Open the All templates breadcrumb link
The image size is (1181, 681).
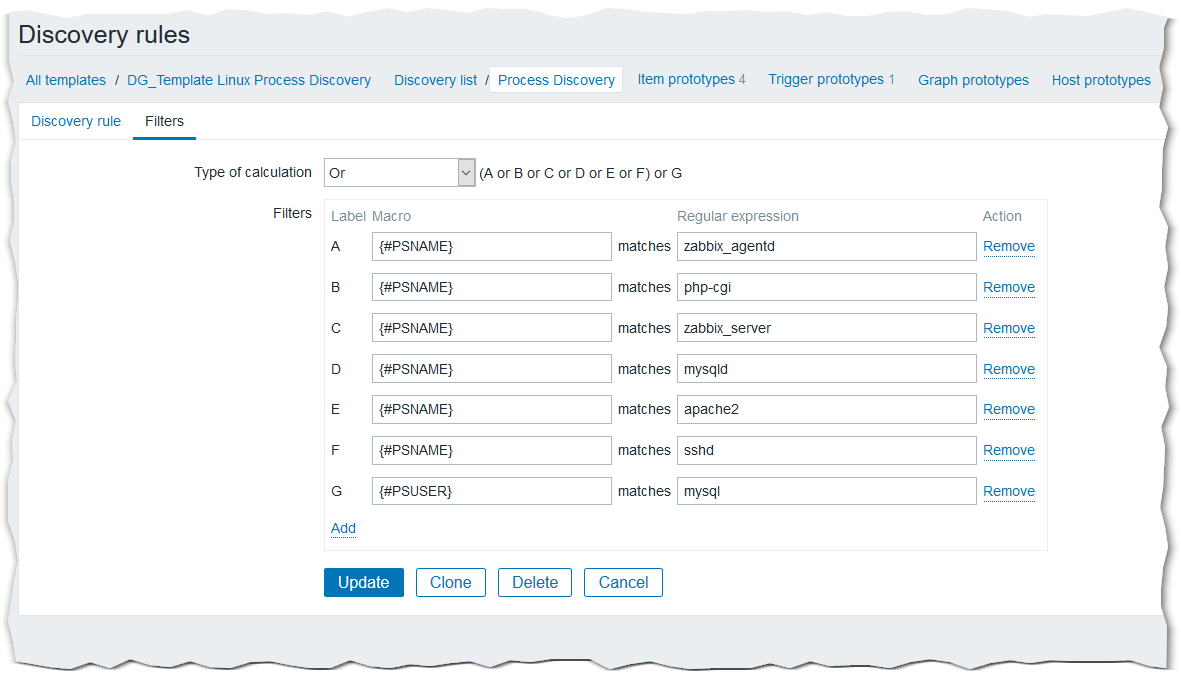pyautogui.click(x=66, y=80)
